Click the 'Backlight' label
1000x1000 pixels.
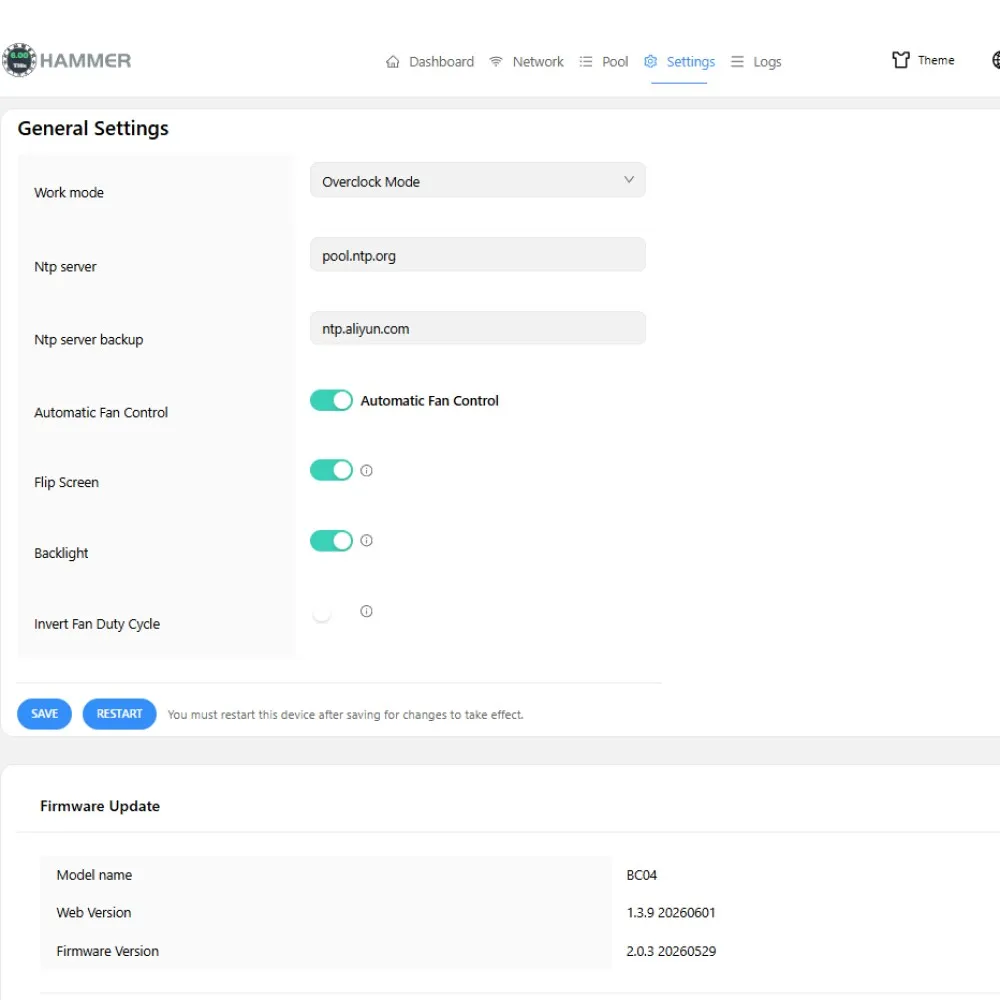pyautogui.click(x=61, y=553)
